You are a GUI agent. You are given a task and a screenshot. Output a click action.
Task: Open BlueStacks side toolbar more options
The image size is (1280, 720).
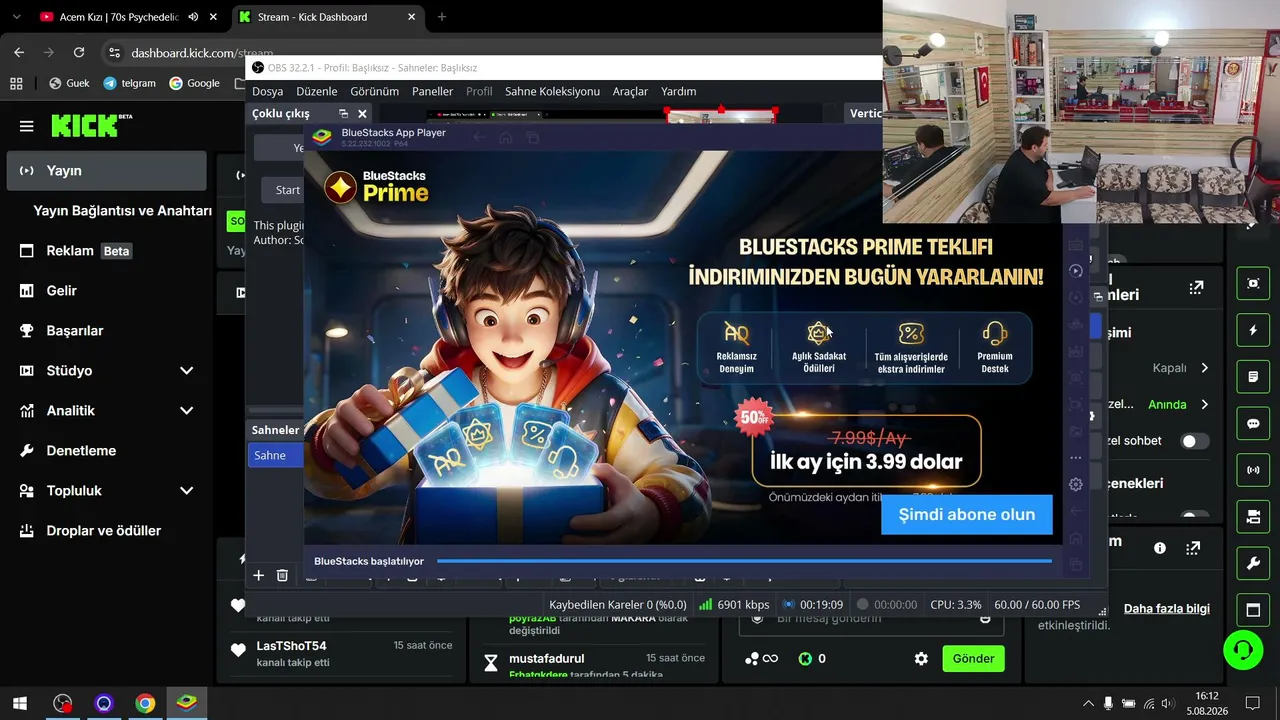click(x=1076, y=458)
